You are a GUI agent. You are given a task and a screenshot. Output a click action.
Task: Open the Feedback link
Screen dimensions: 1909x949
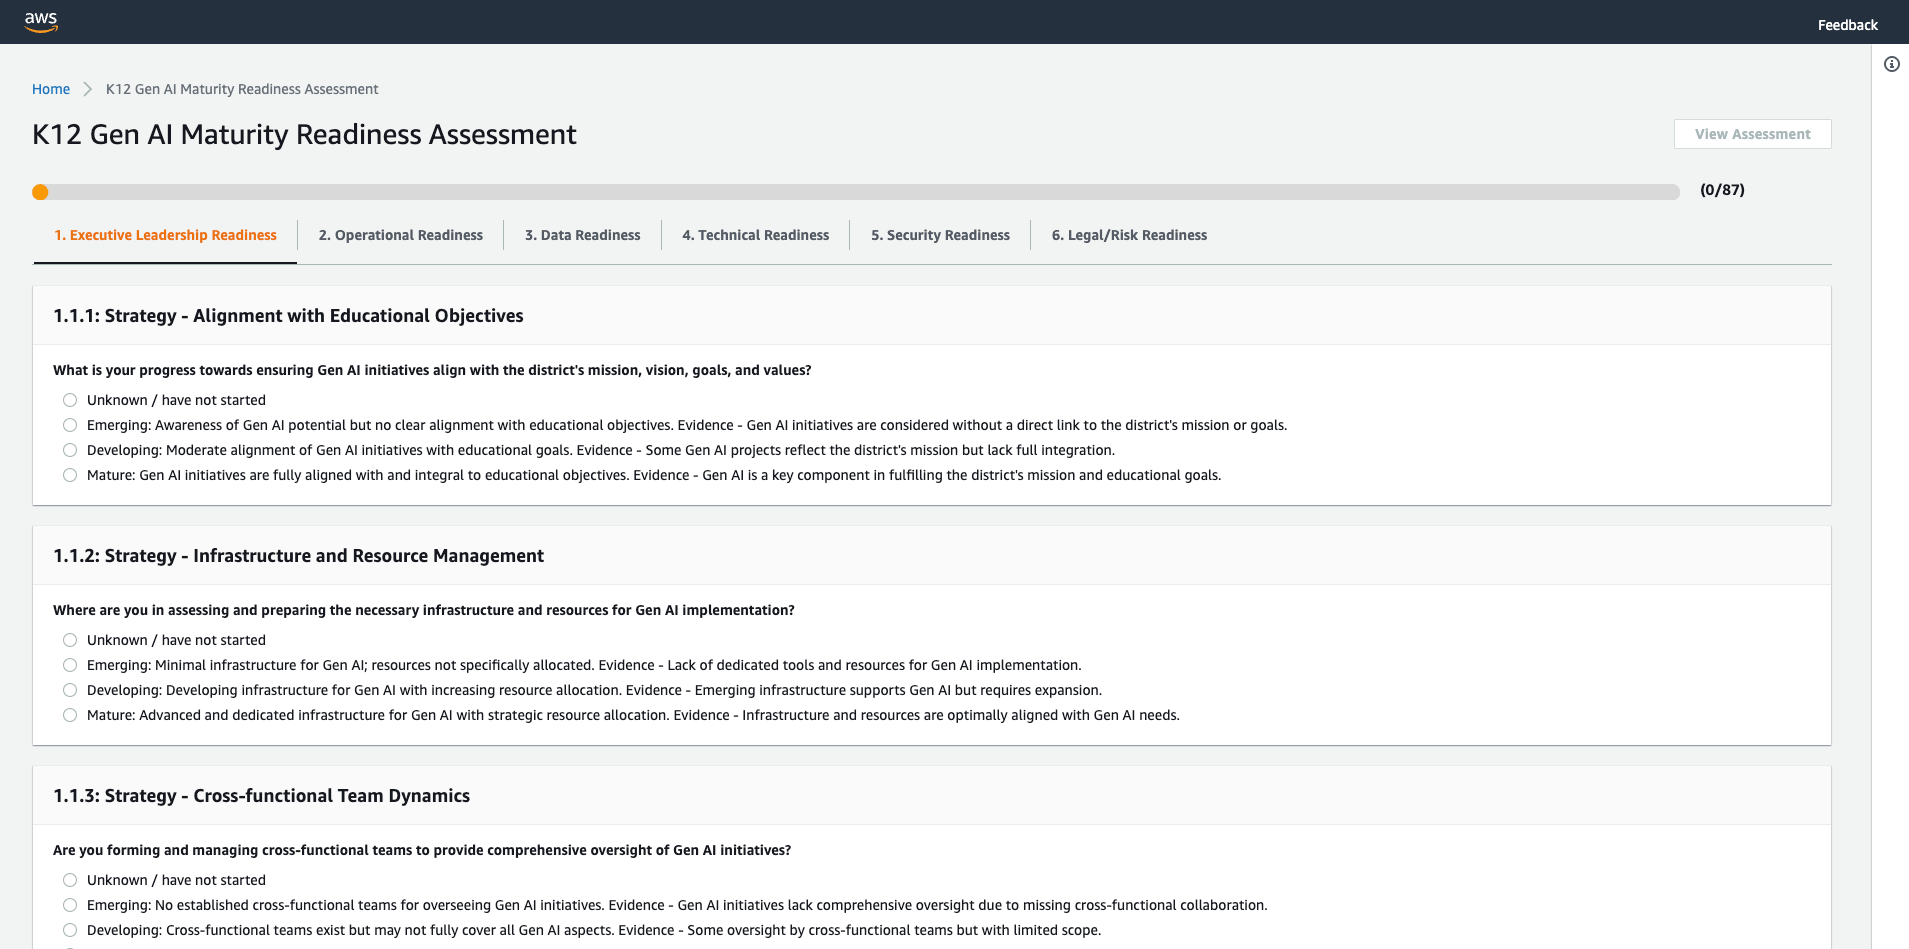coord(1847,25)
